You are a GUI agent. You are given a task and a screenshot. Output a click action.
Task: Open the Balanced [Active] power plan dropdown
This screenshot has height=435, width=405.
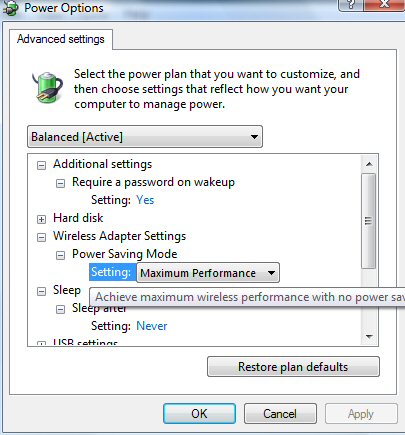(145, 137)
